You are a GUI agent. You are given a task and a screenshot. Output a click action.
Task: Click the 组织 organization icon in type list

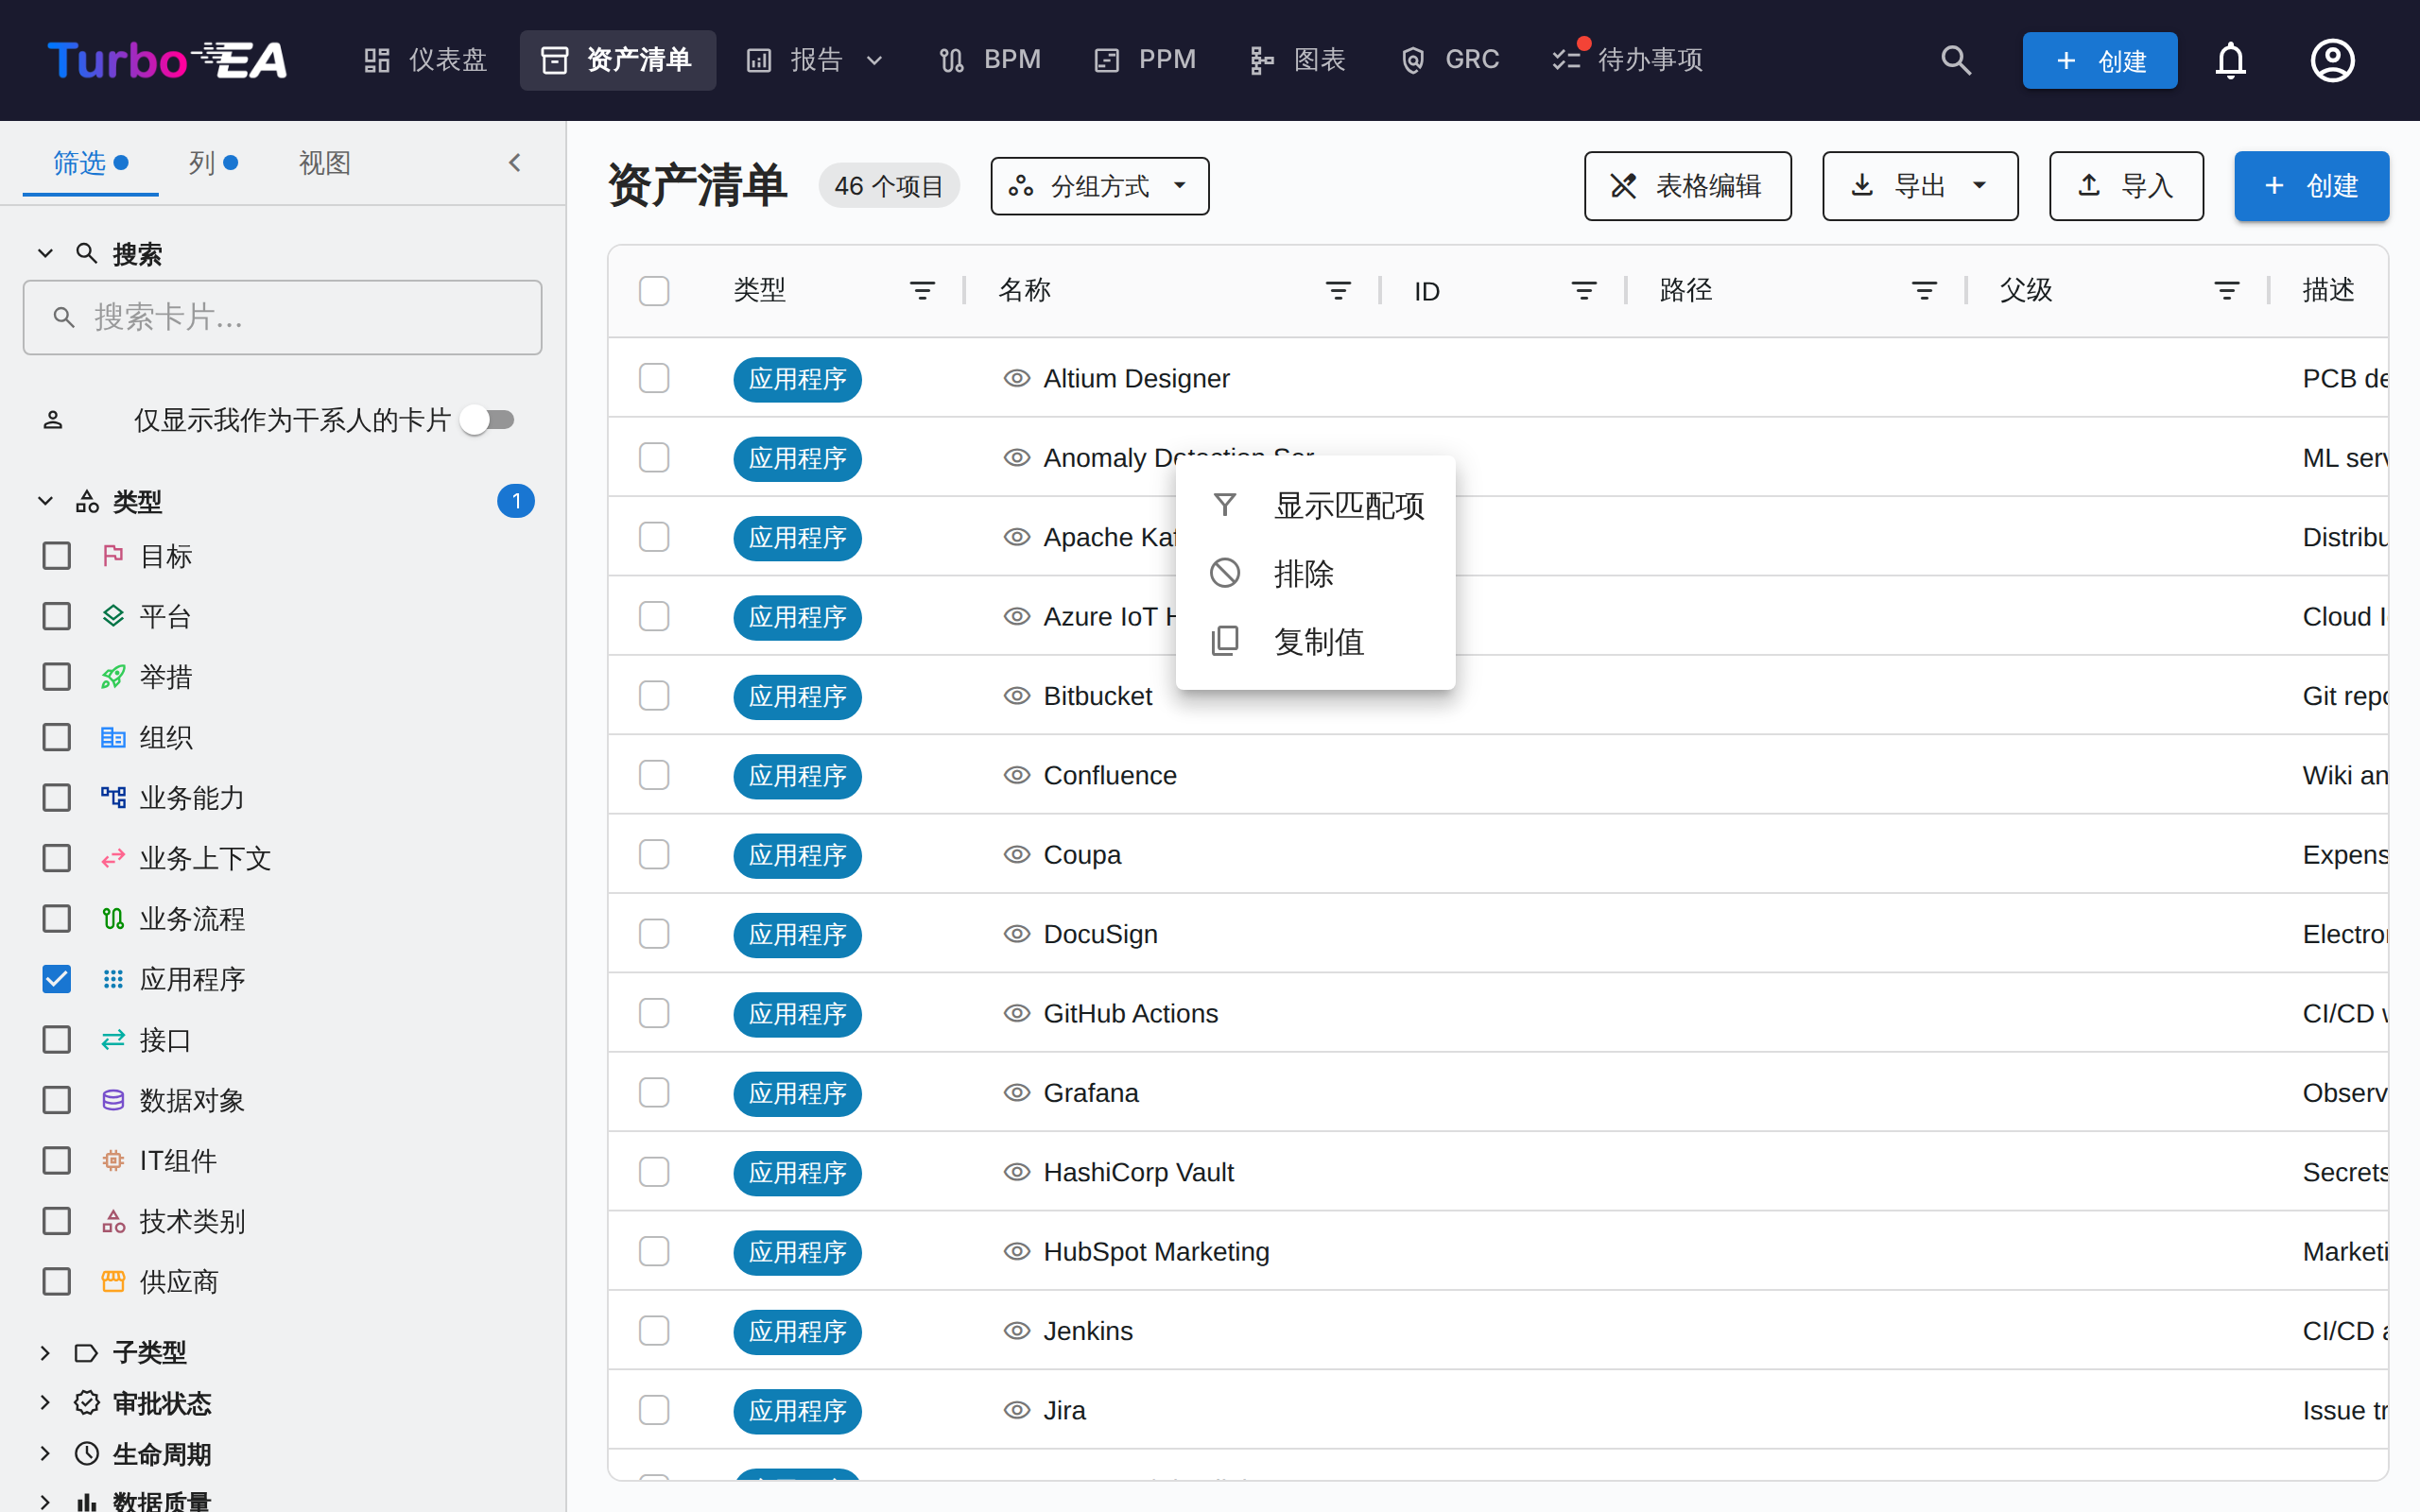pyautogui.click(x=113, y=738)
